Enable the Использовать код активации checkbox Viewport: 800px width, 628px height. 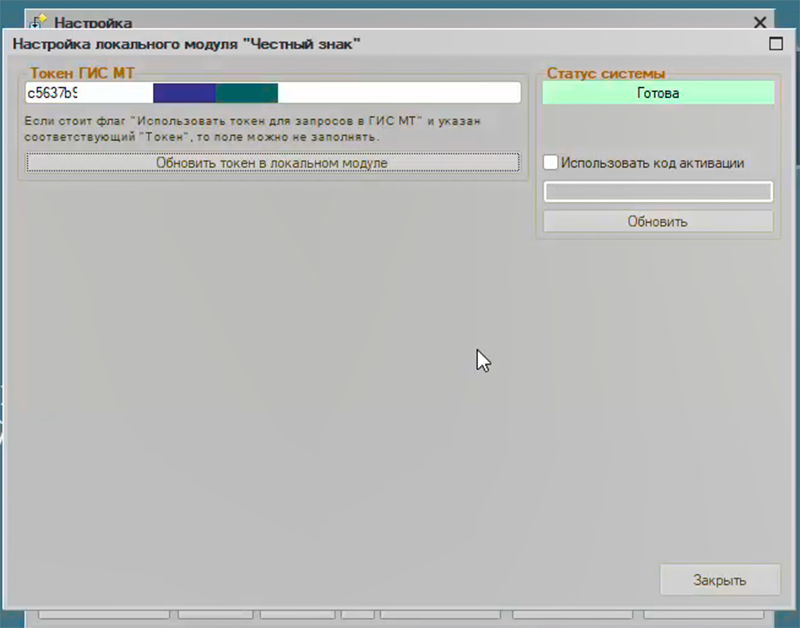click(551, 163)
